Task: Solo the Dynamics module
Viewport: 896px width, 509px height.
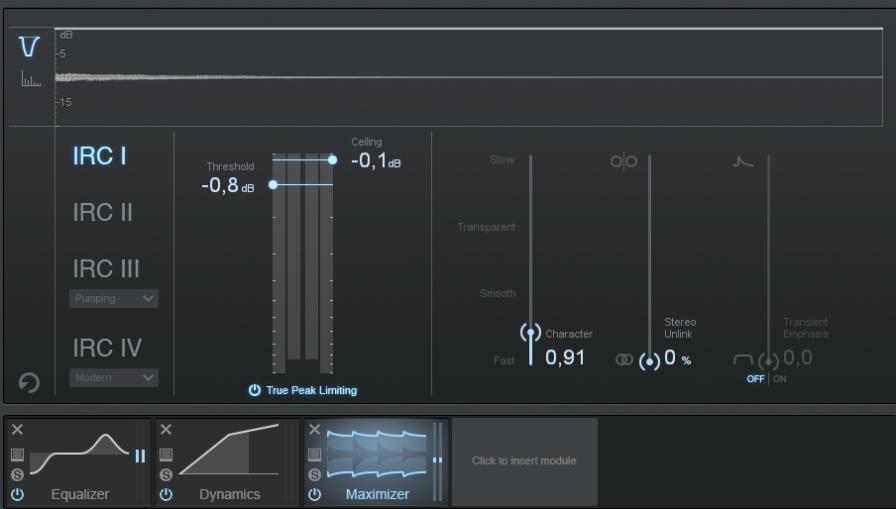Action: coord(166,474)
